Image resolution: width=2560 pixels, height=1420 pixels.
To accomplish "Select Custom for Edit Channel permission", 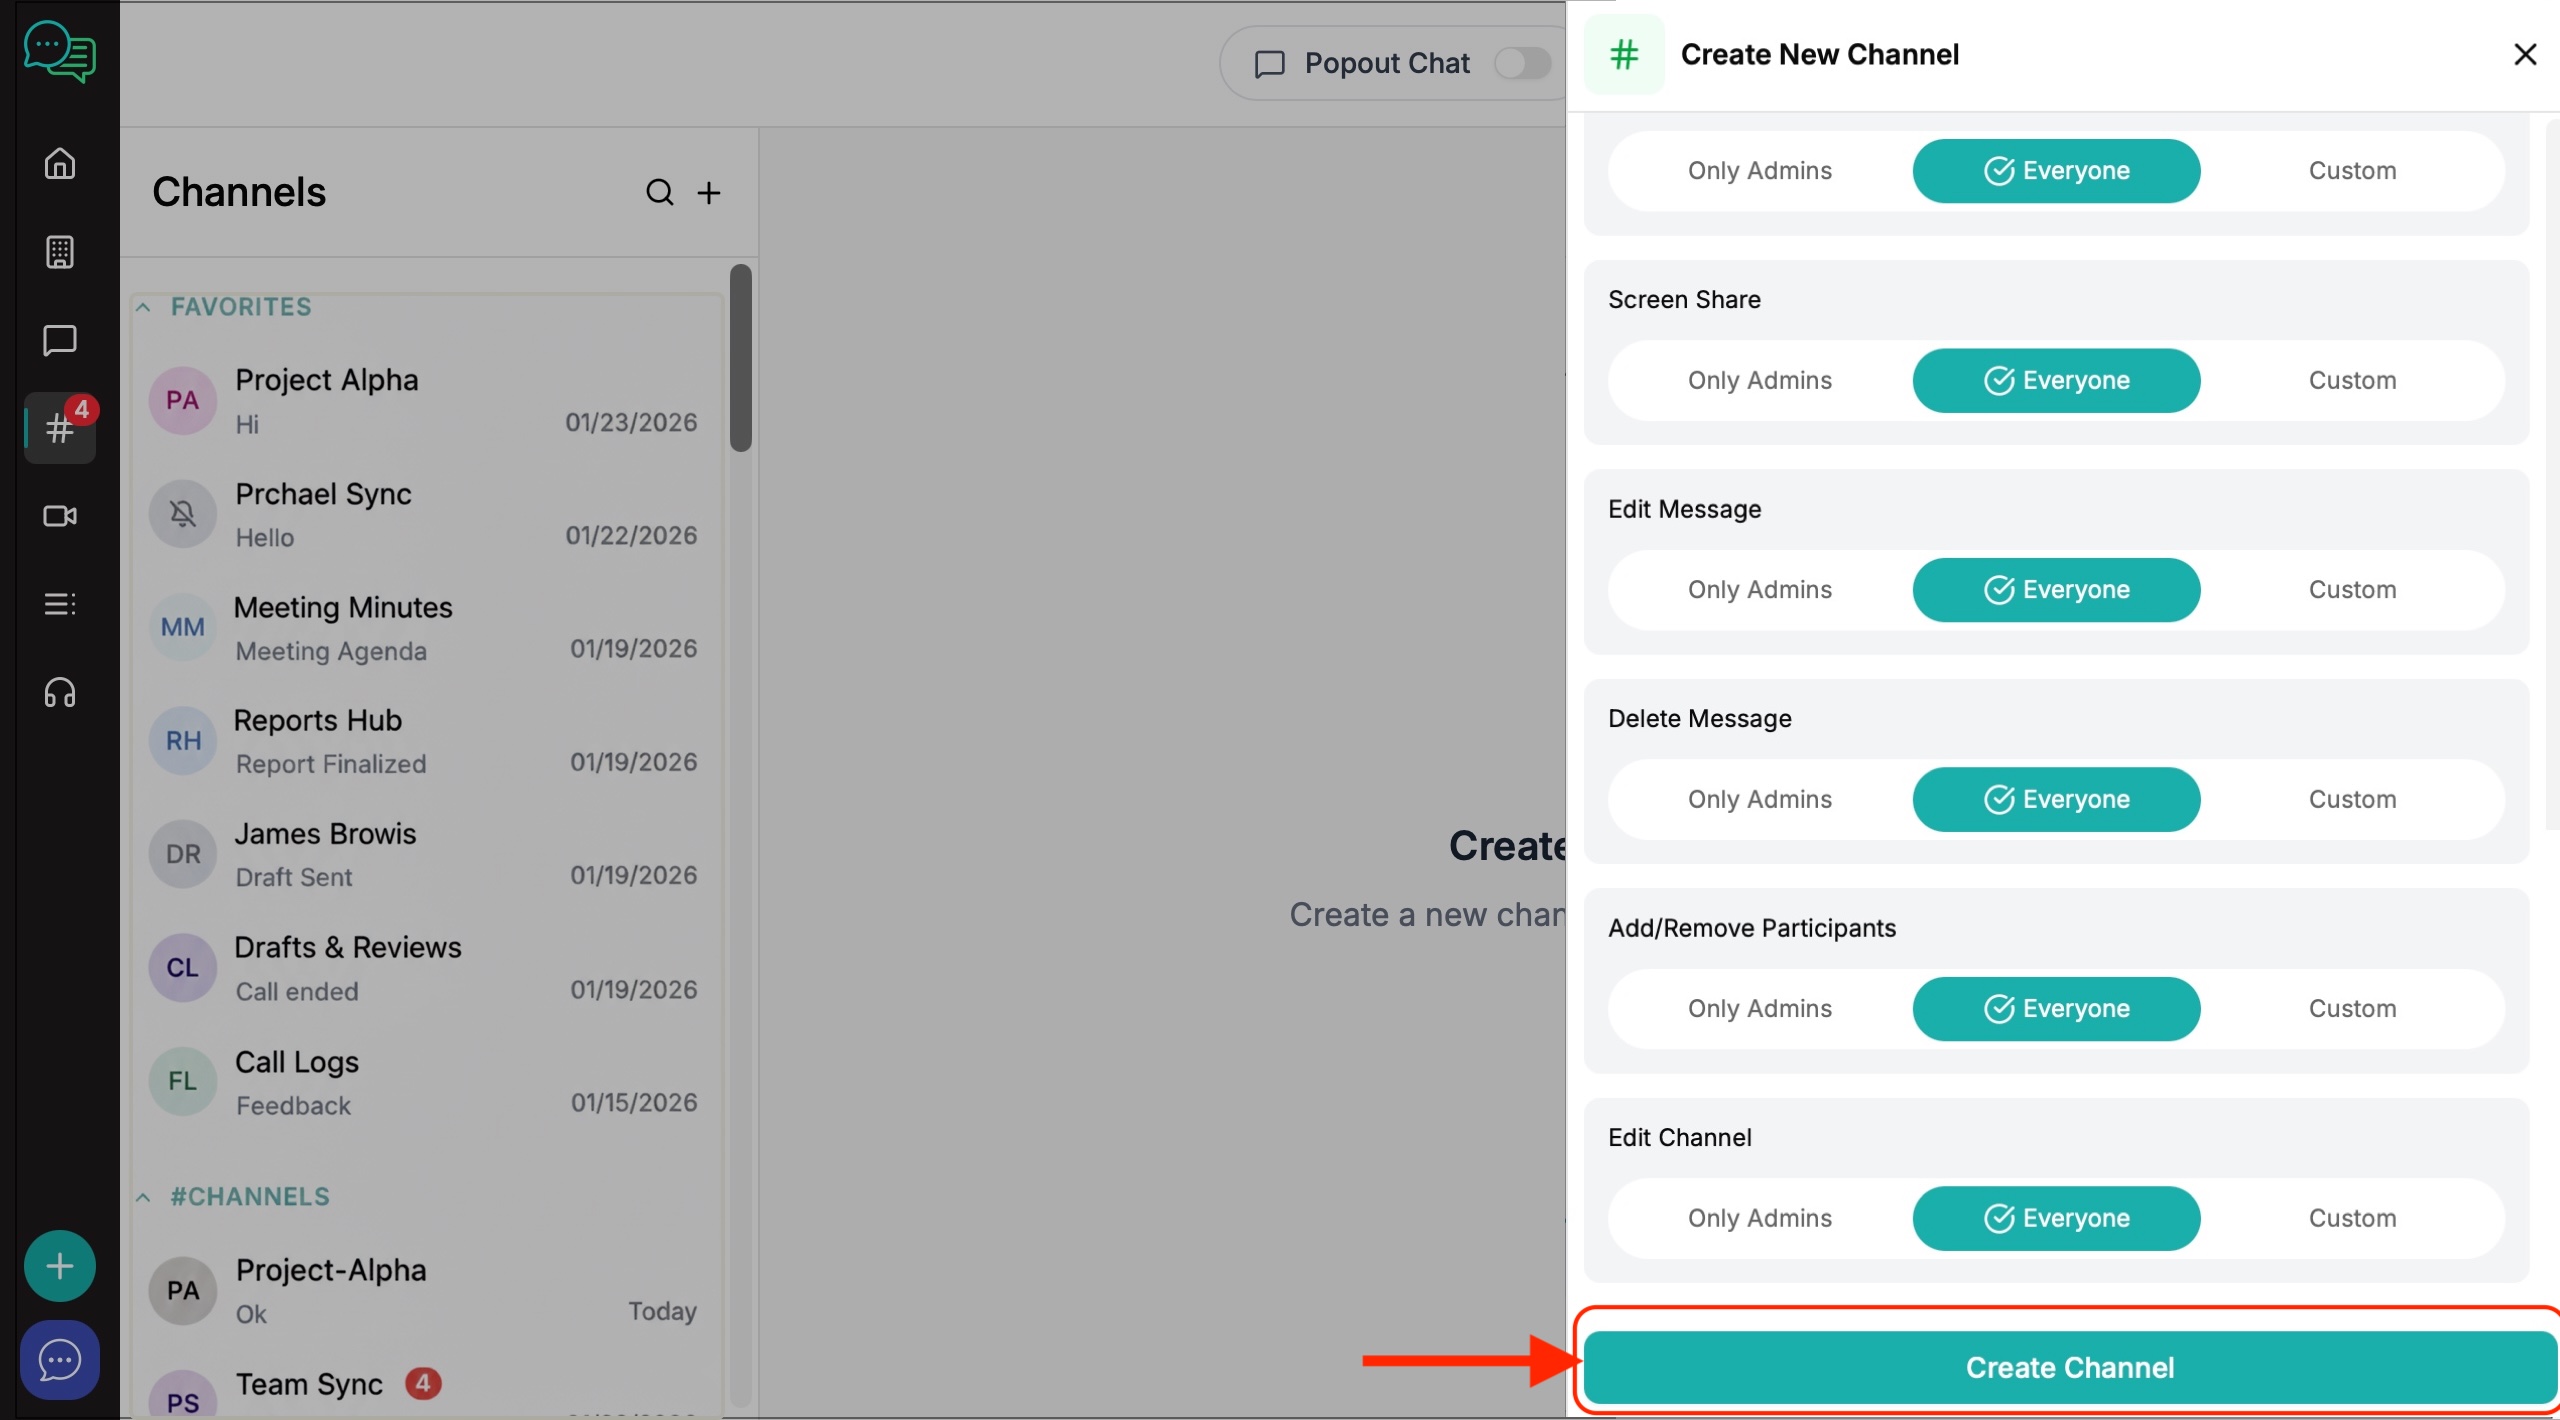I will tap(2351, 1218).
